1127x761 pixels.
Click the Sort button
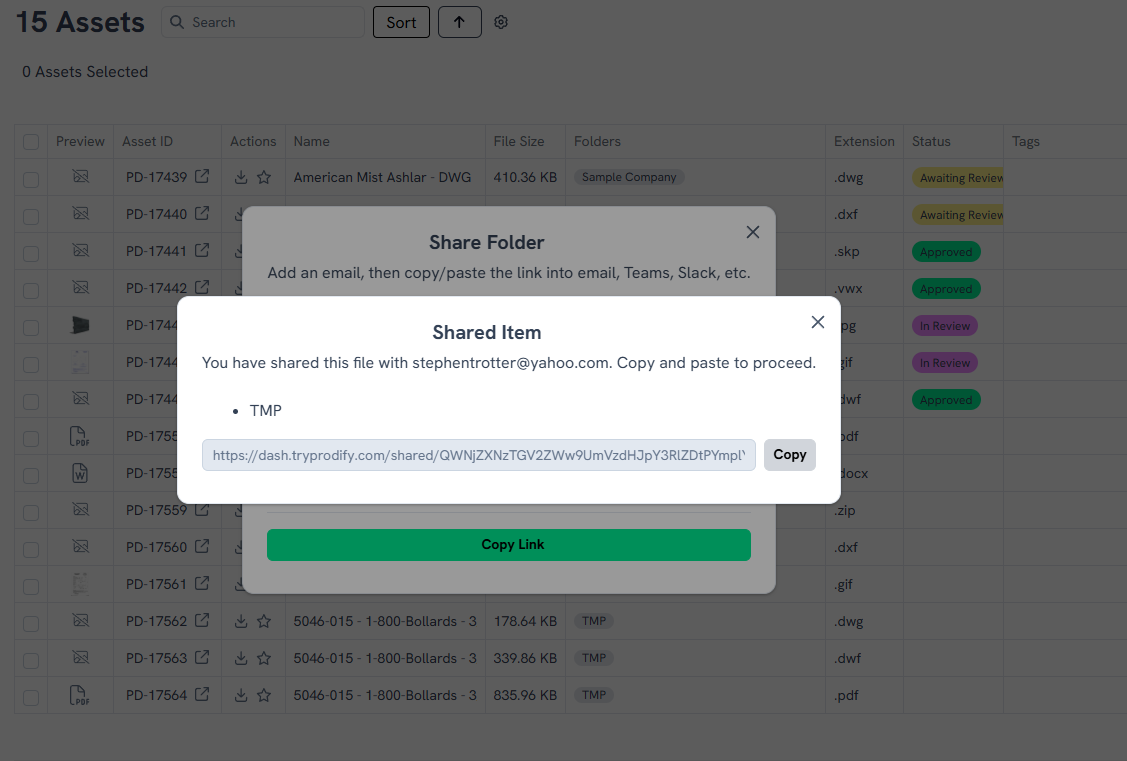[x=401, y=22]
